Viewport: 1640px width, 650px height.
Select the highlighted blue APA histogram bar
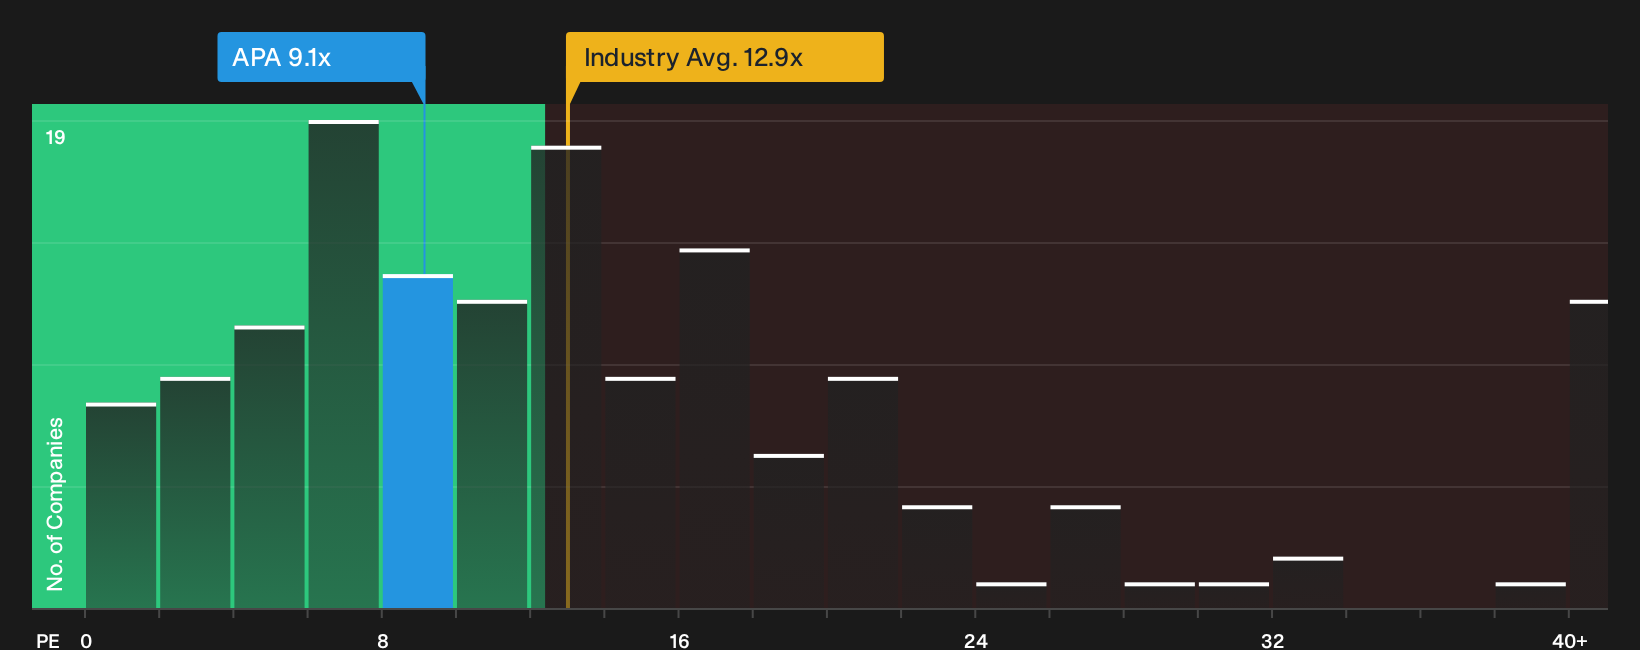click(x=418, y=441)
